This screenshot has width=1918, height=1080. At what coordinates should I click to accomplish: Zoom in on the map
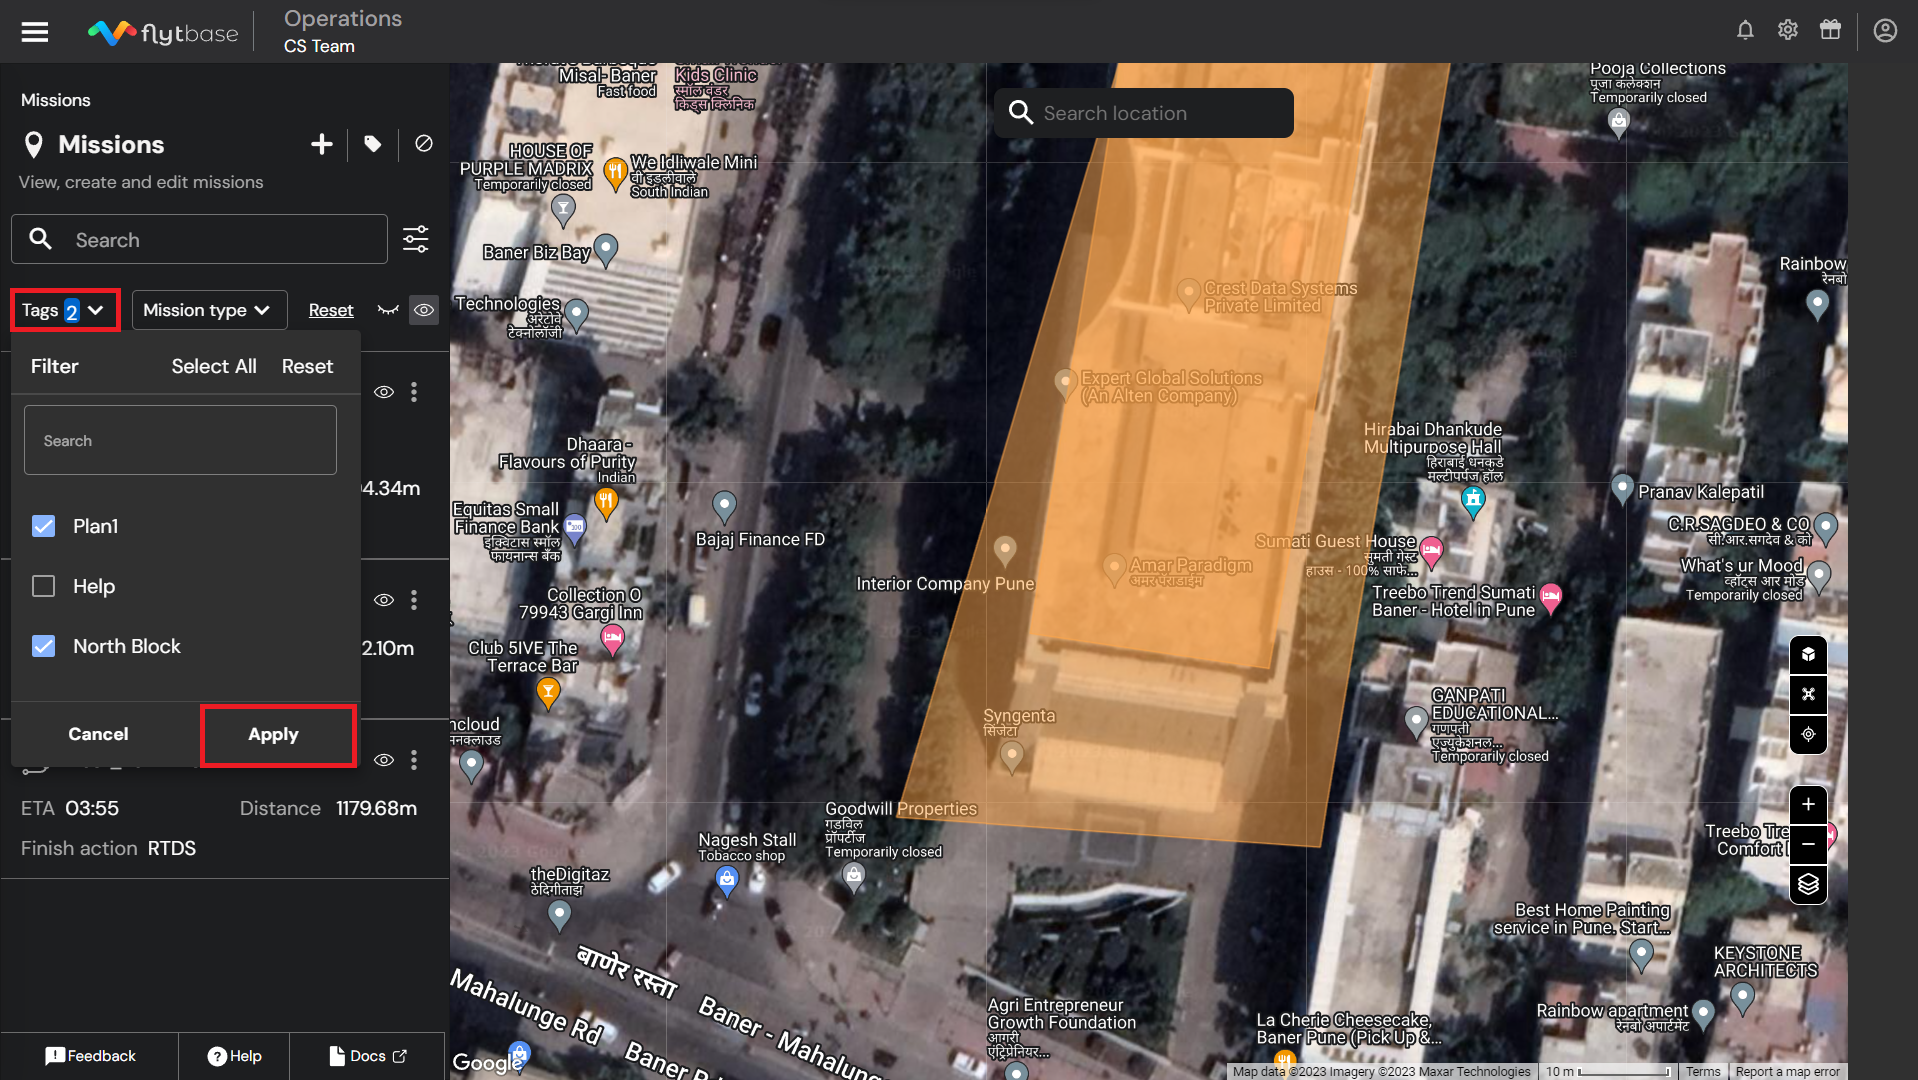click(x=1807, y=805)
